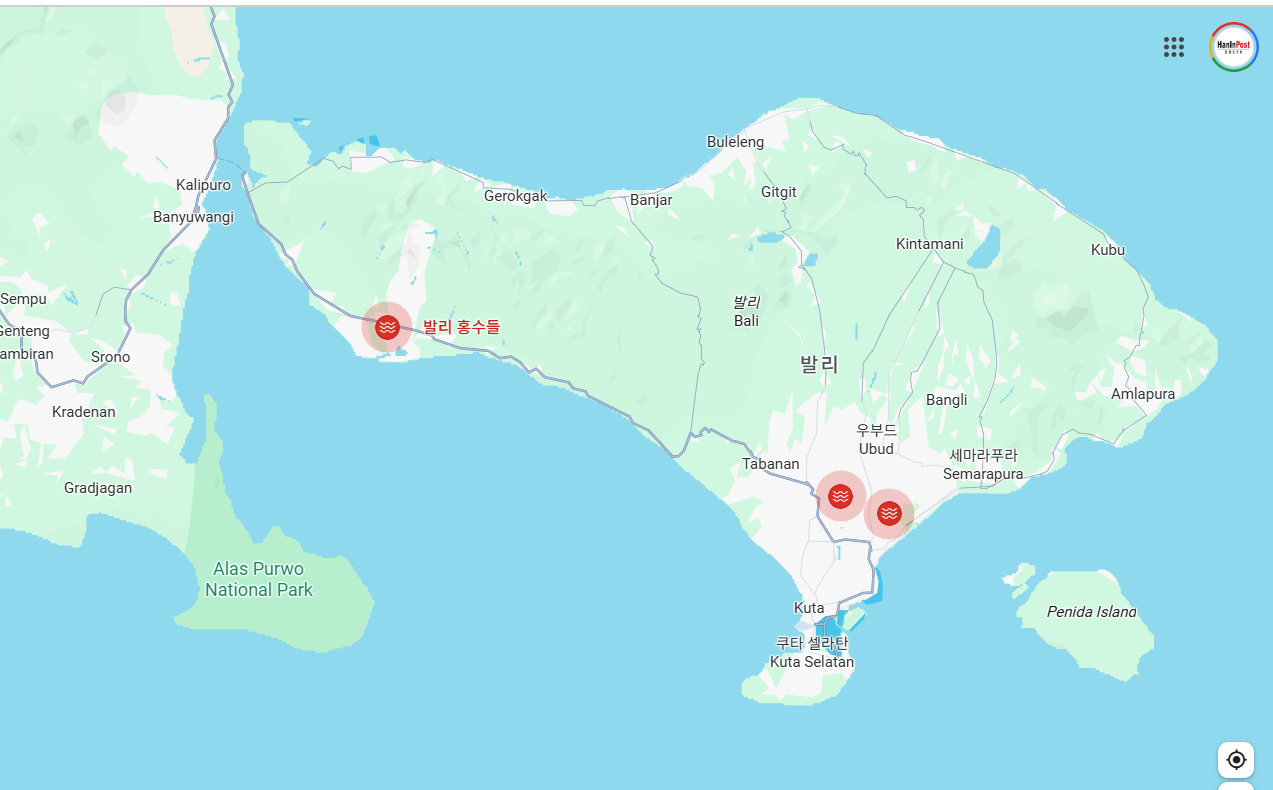Select the Gerokgak place label

[515, 196]
